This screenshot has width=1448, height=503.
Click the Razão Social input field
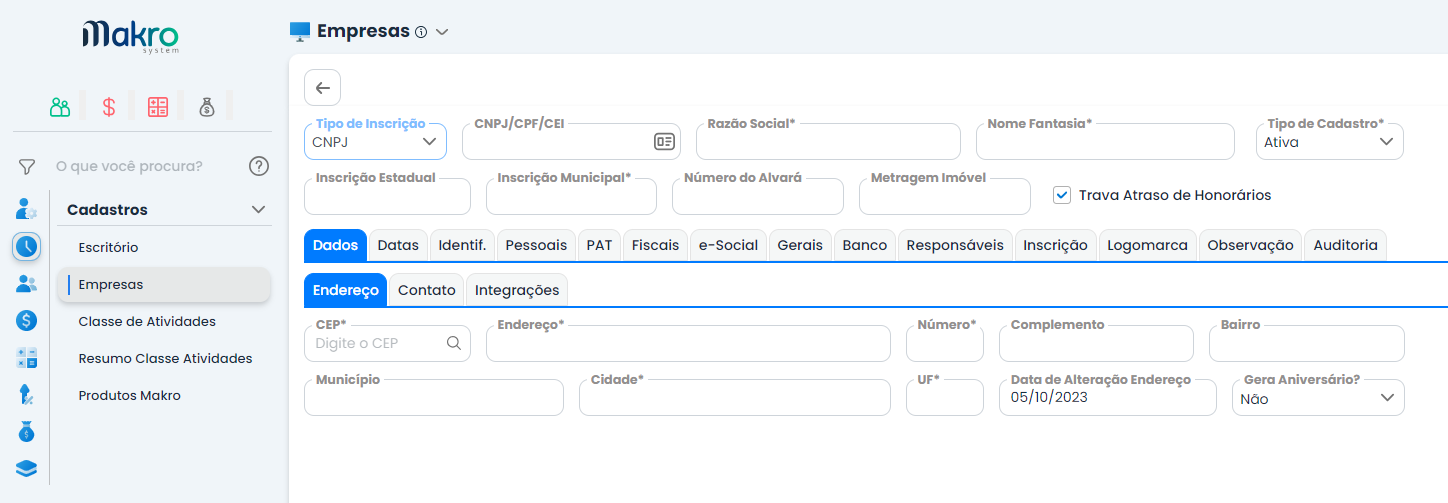[828, 141]
